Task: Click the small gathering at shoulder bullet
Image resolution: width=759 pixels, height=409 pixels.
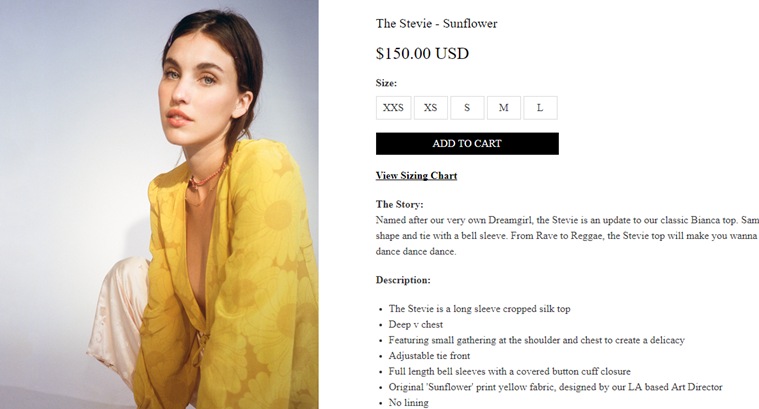Action: click(536, 340)
